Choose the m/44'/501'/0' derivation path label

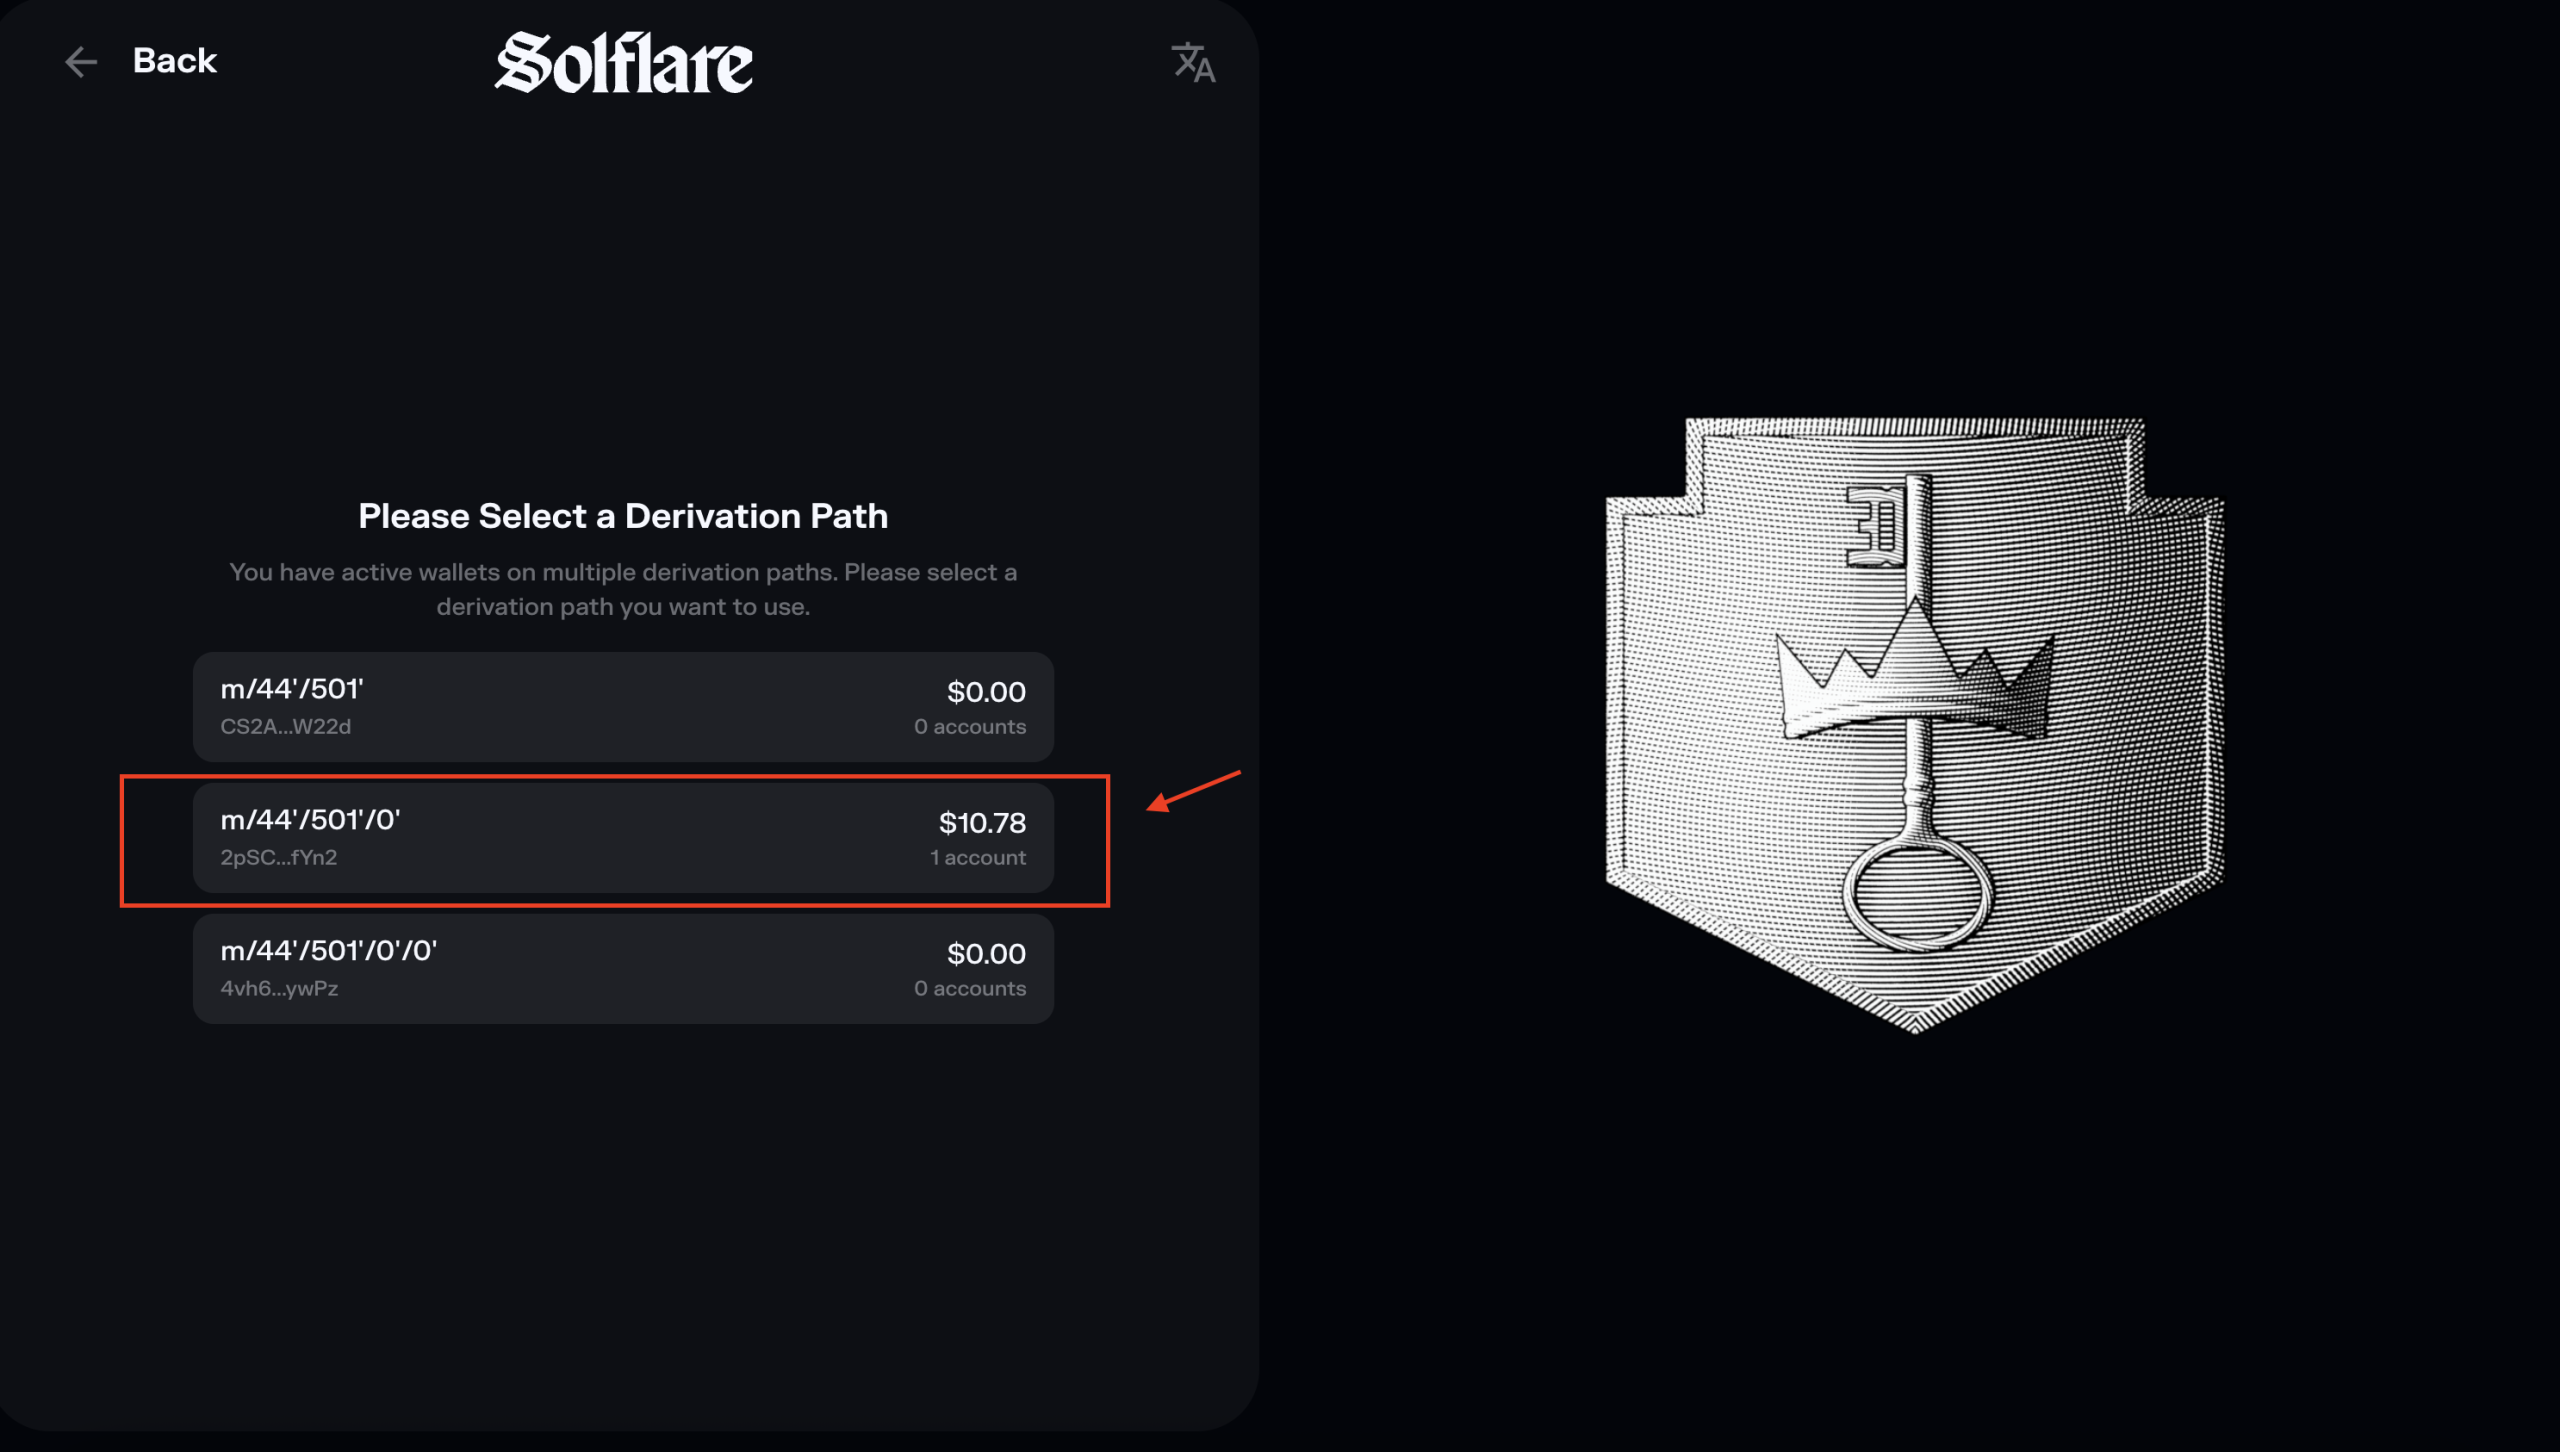(x=310, y=820)
